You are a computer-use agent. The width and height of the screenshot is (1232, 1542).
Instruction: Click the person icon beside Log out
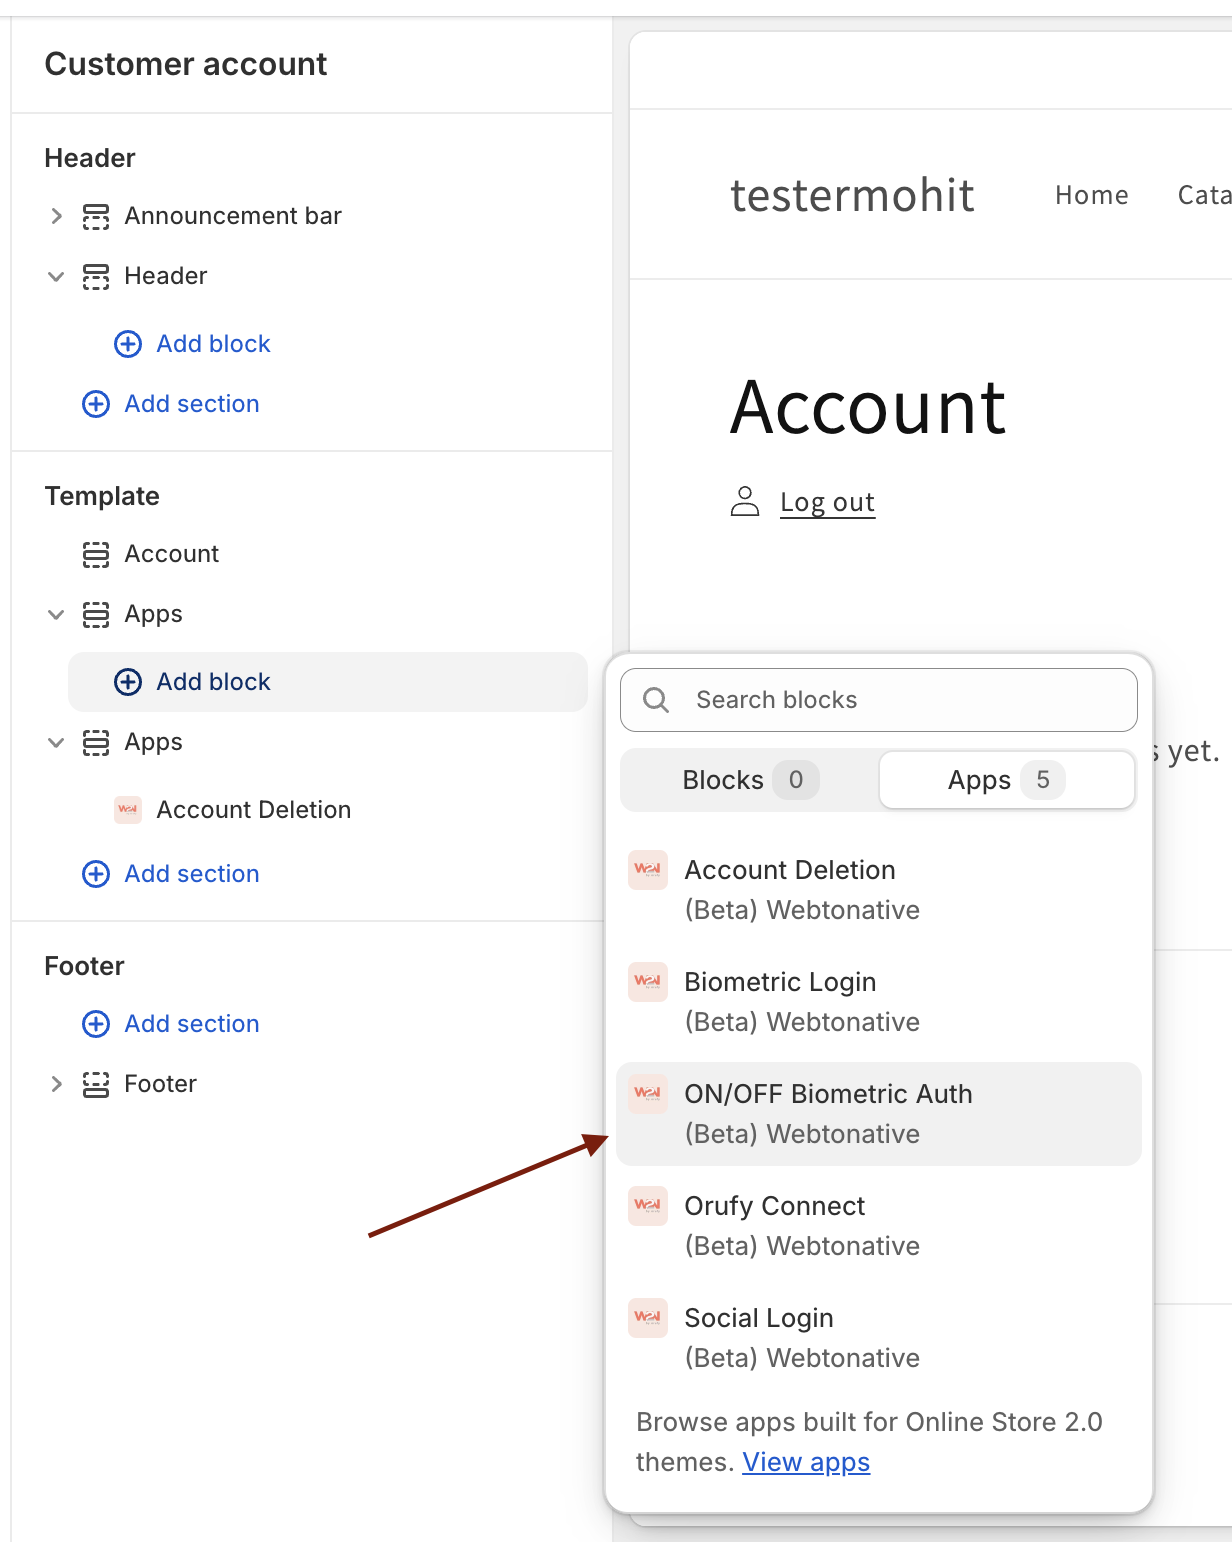(745, 501)
